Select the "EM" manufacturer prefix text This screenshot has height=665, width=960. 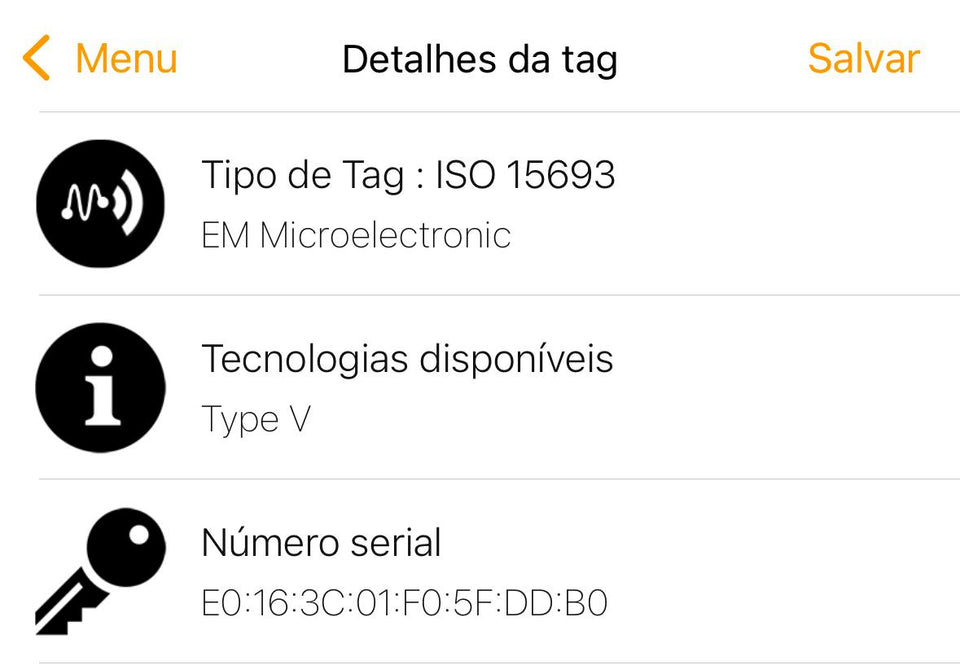click(225, 236)
